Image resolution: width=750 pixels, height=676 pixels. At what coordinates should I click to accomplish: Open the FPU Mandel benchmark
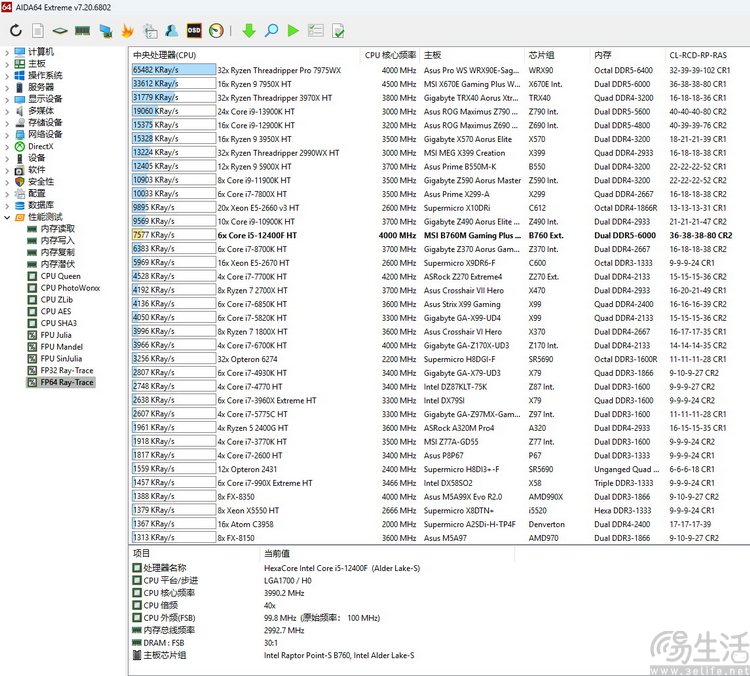55,347
